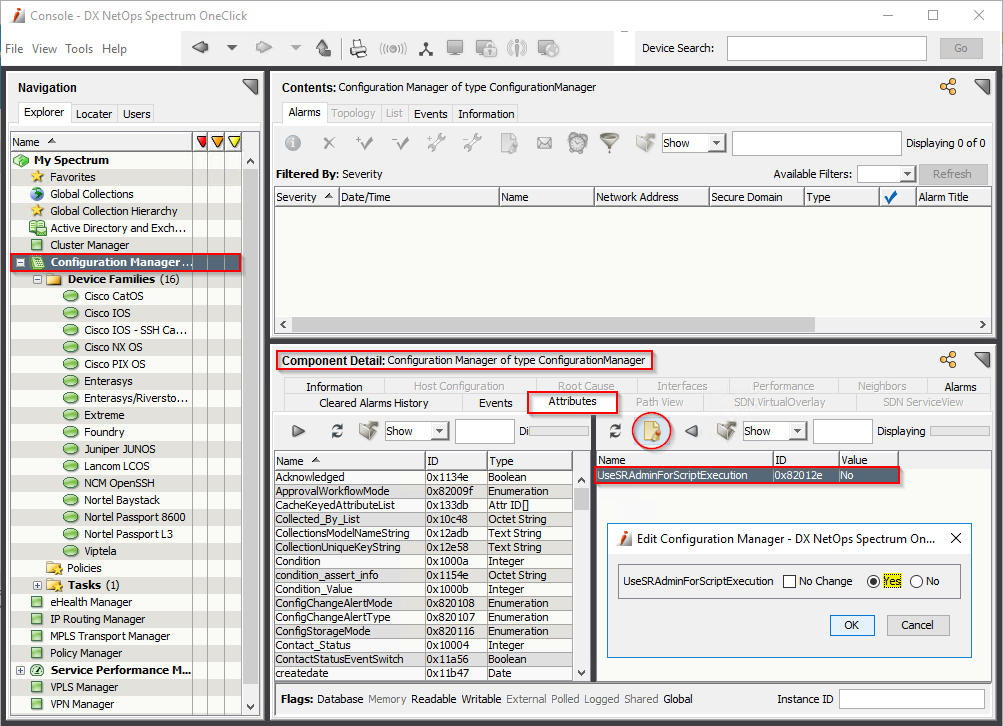The width and height of the screenshot is (1003, 726).
Task: Switch to the Locater tab
Action: tap(94, 114)
